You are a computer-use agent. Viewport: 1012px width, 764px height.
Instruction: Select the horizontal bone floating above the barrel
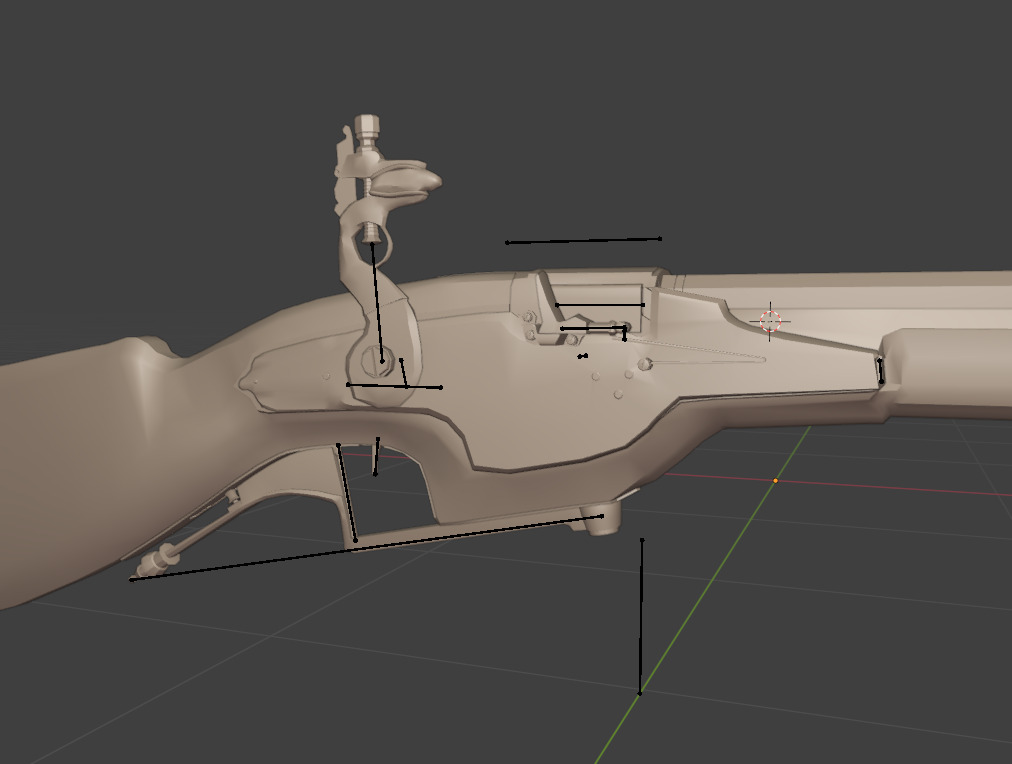click(x=583, y=241)
